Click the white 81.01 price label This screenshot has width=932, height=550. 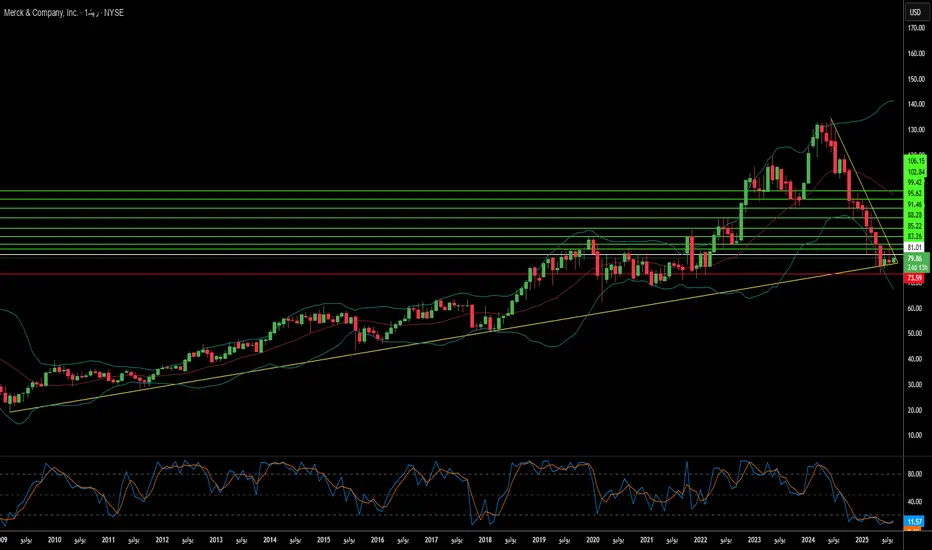(x=914, y=247)
